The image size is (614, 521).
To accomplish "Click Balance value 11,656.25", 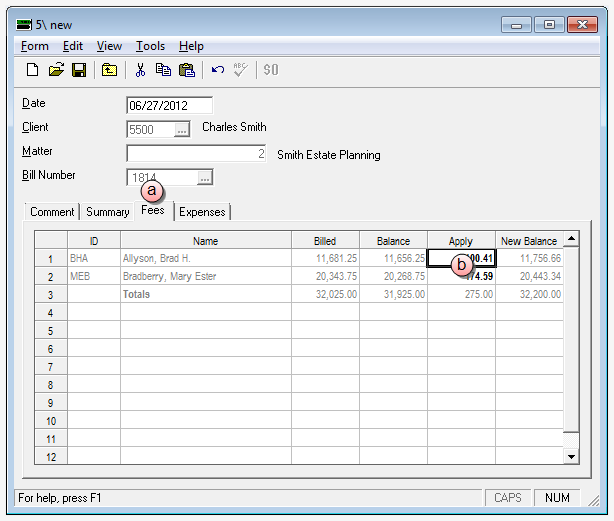I will click(393, 258).
